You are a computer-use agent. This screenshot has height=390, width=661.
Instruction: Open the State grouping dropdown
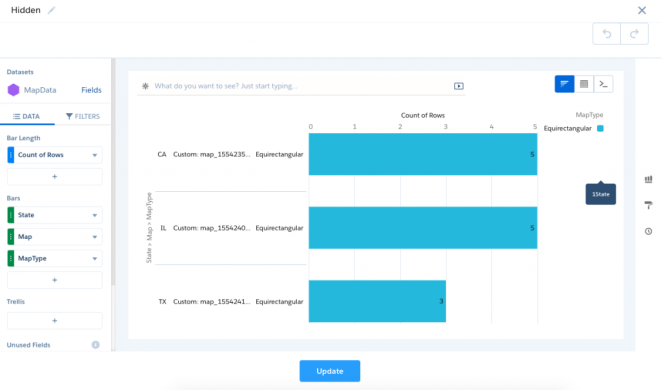94,215
